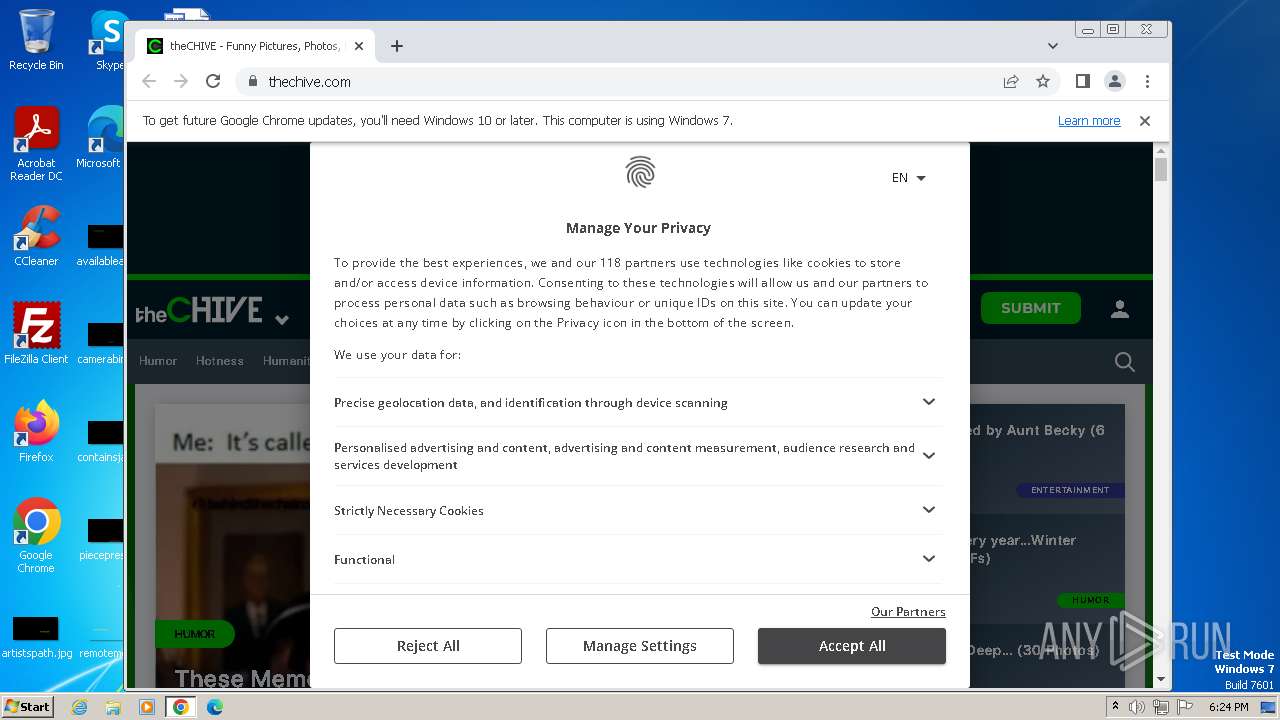
Task: Open File Explorer from taskbar
Action: [x=113, y=707]
